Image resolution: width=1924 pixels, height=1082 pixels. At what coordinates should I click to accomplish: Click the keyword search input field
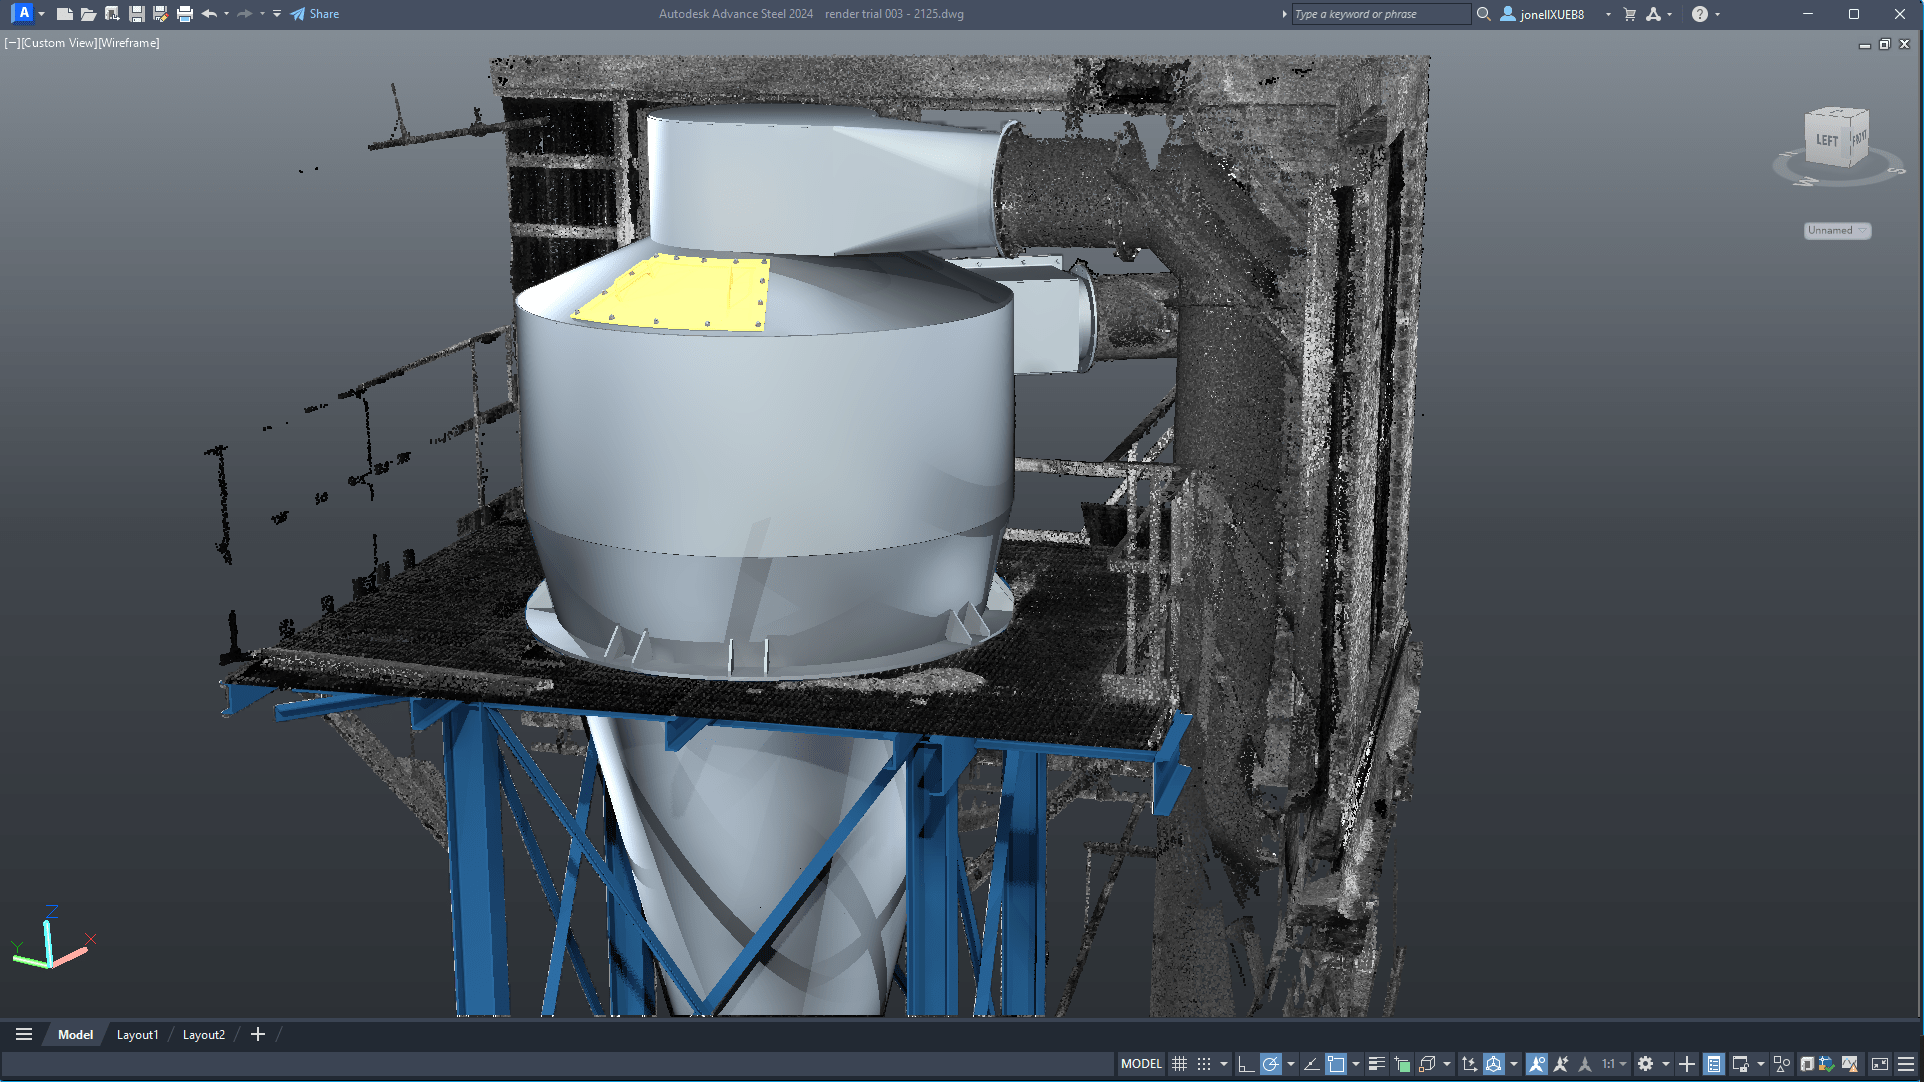(1380, 14)
